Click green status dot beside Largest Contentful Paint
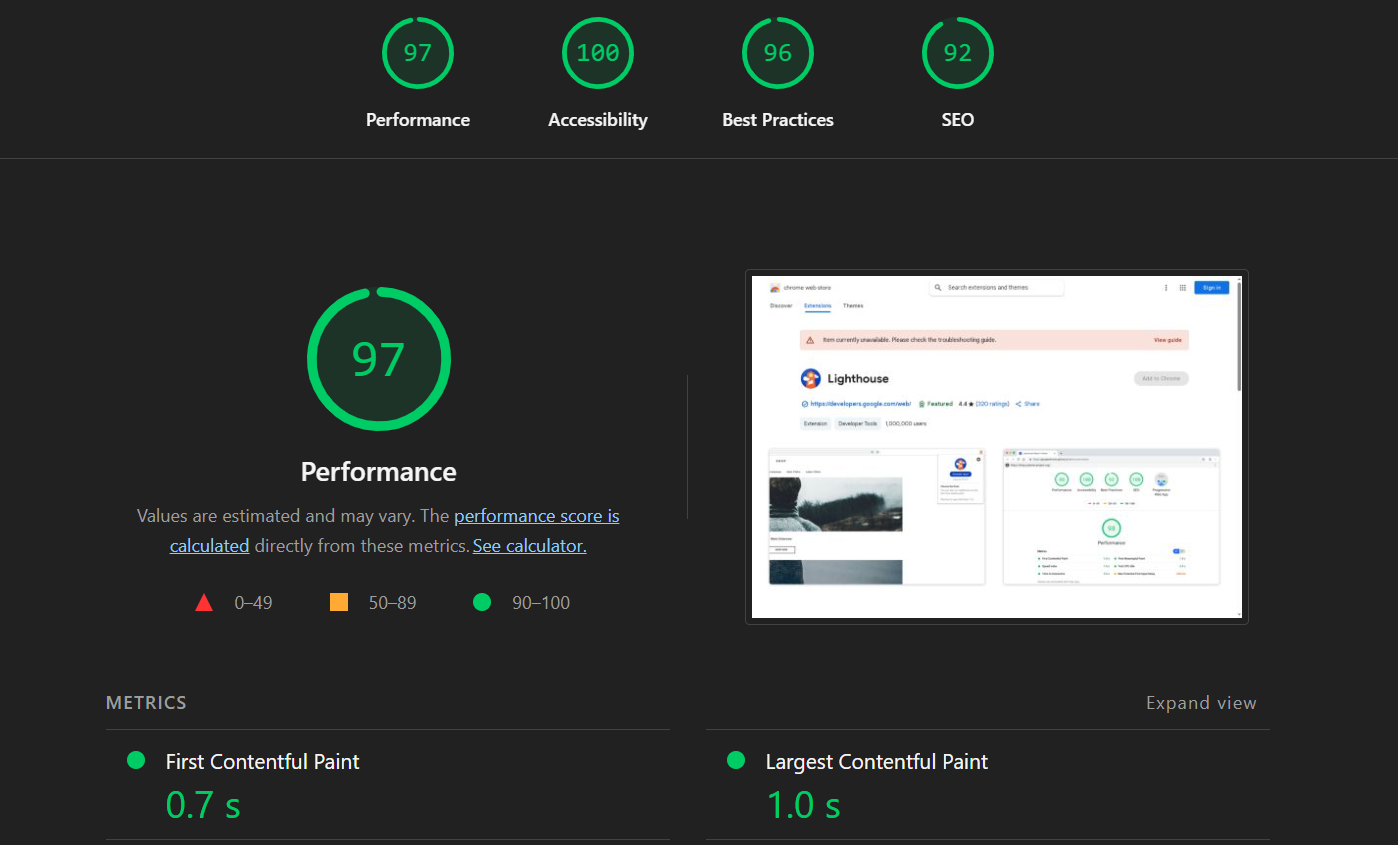1398x845 pixels. coord(736,761)
